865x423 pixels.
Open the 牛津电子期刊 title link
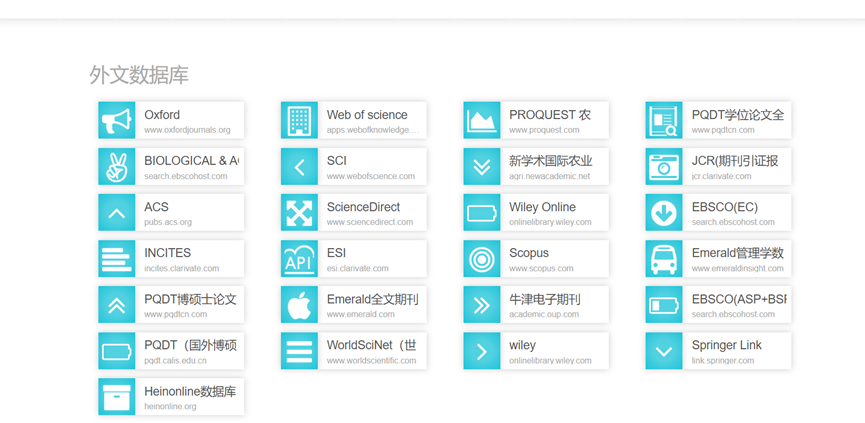pos(545,299)
